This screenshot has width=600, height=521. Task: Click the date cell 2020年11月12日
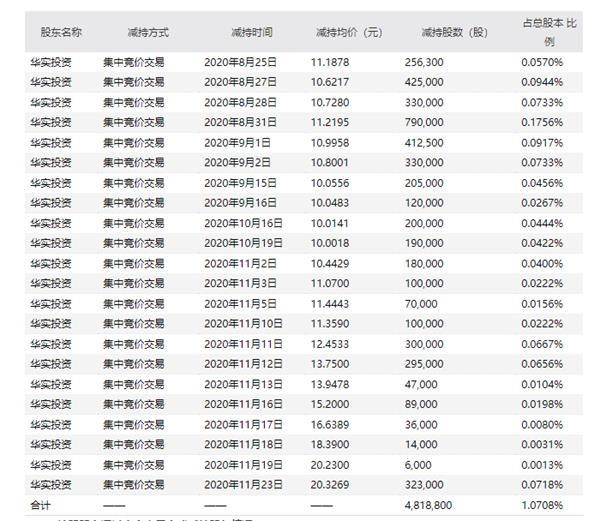(243, 364)
